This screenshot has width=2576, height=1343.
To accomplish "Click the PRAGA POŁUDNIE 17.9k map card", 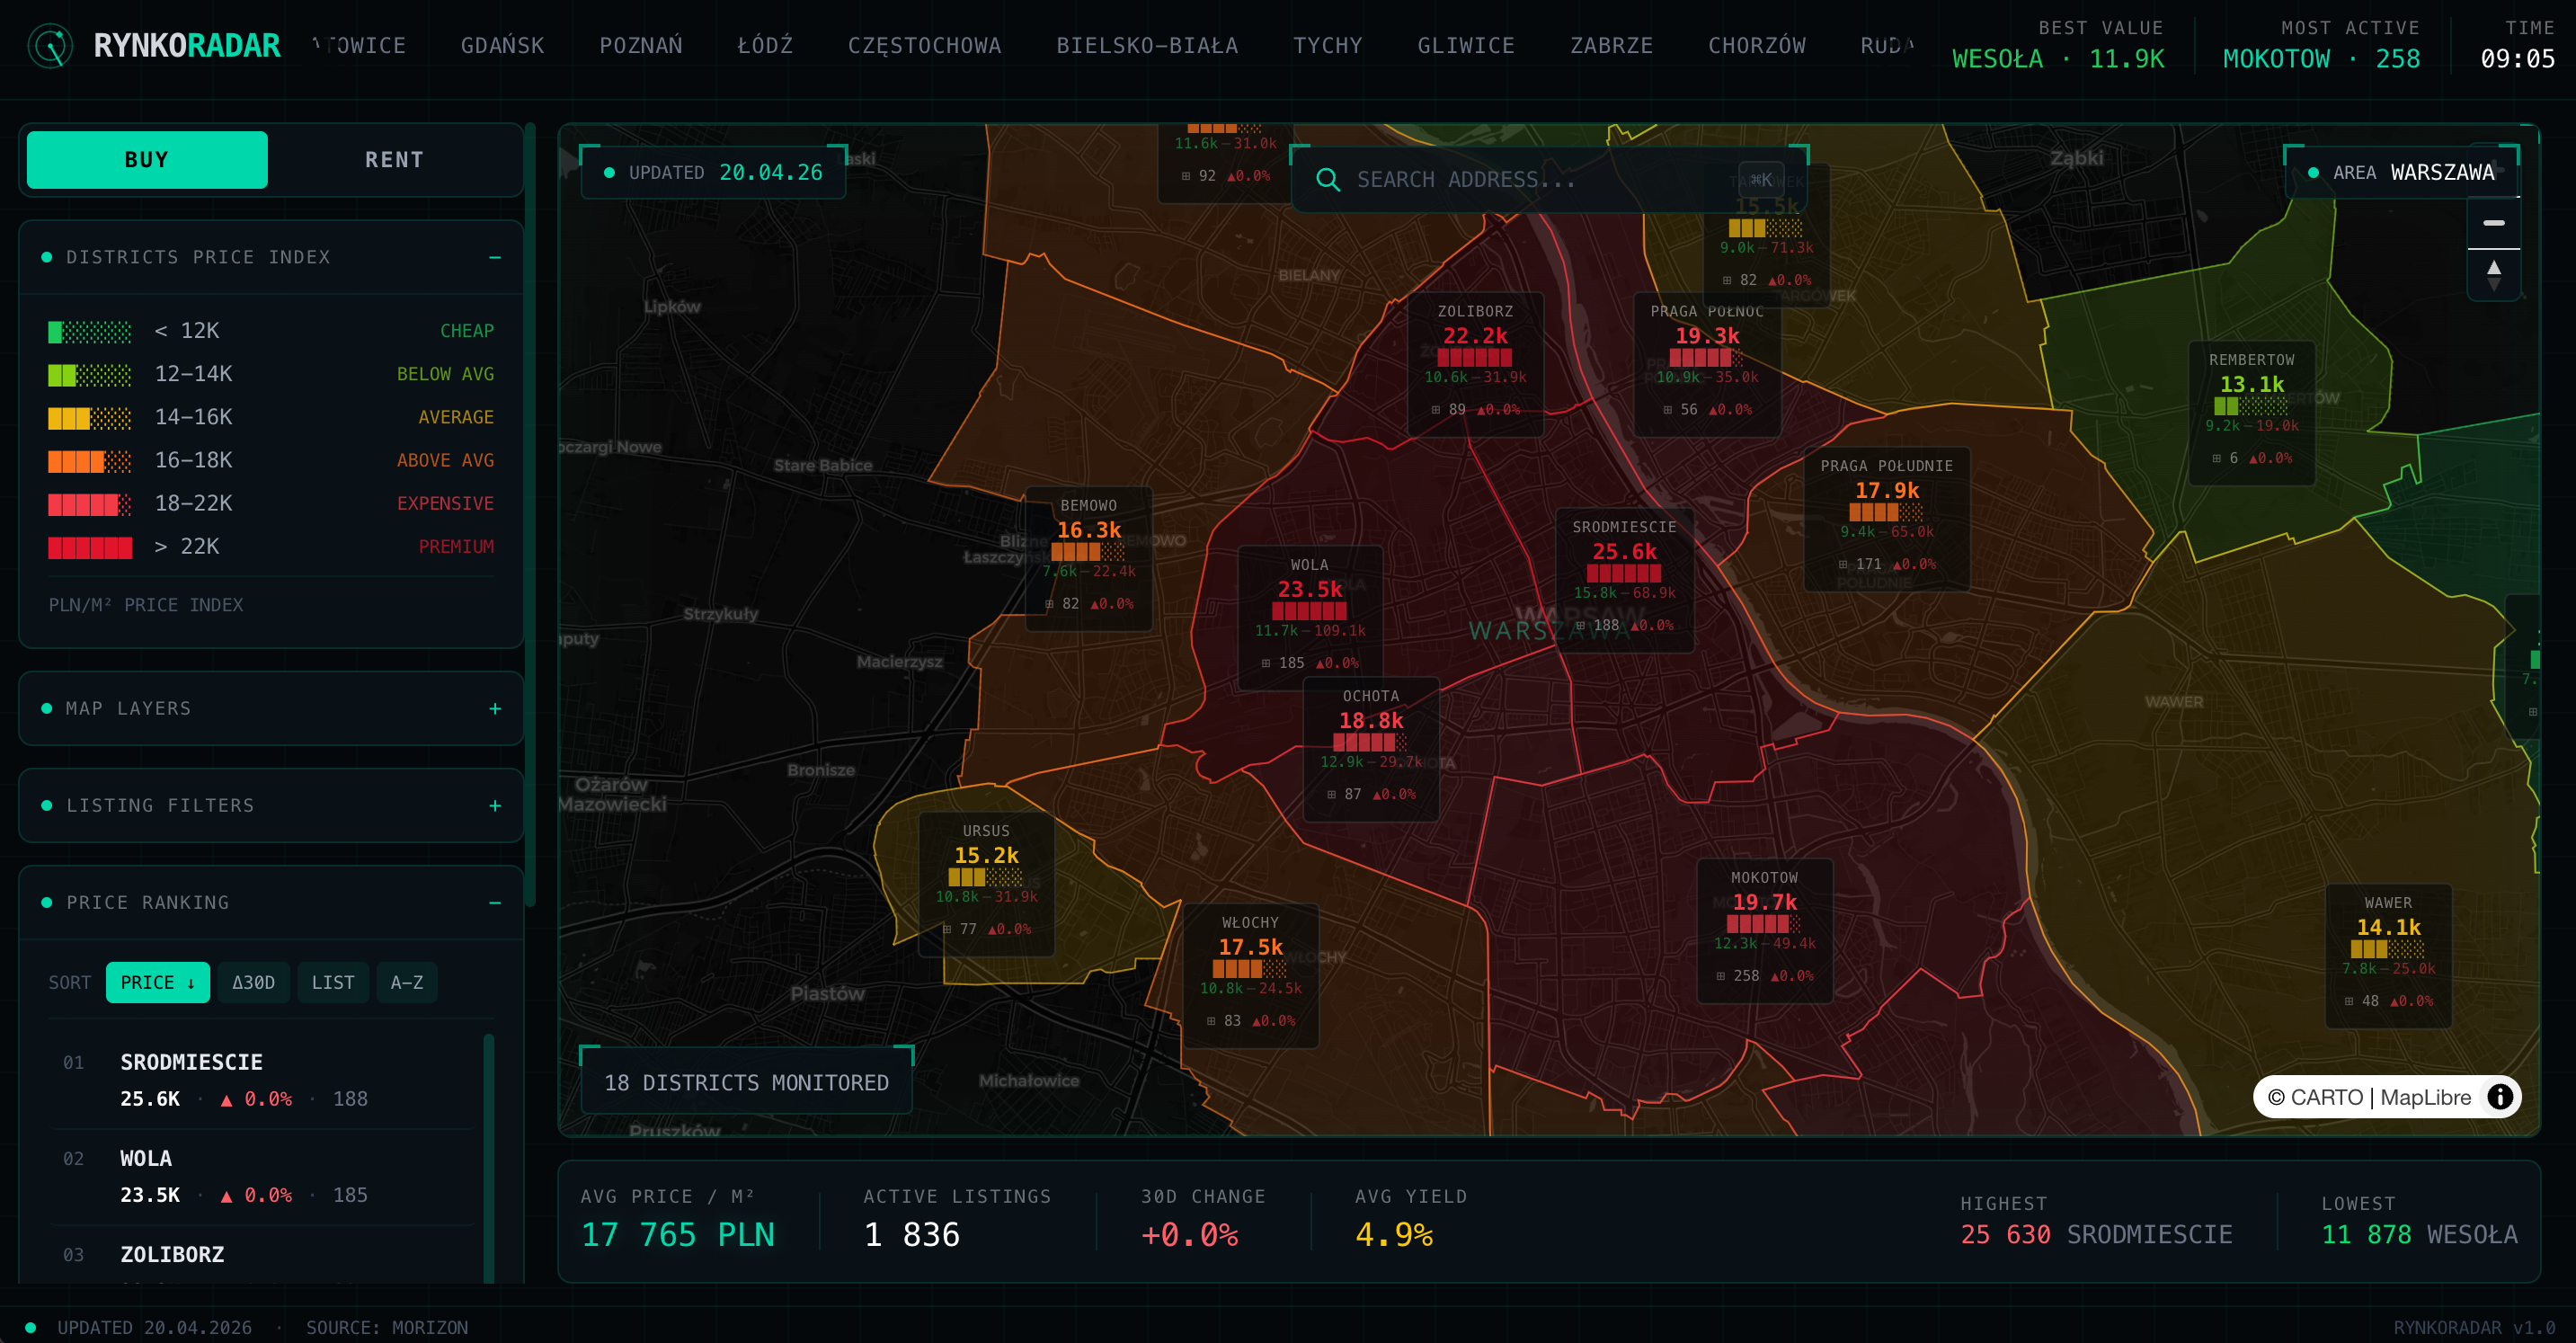I will point(1887,519).
